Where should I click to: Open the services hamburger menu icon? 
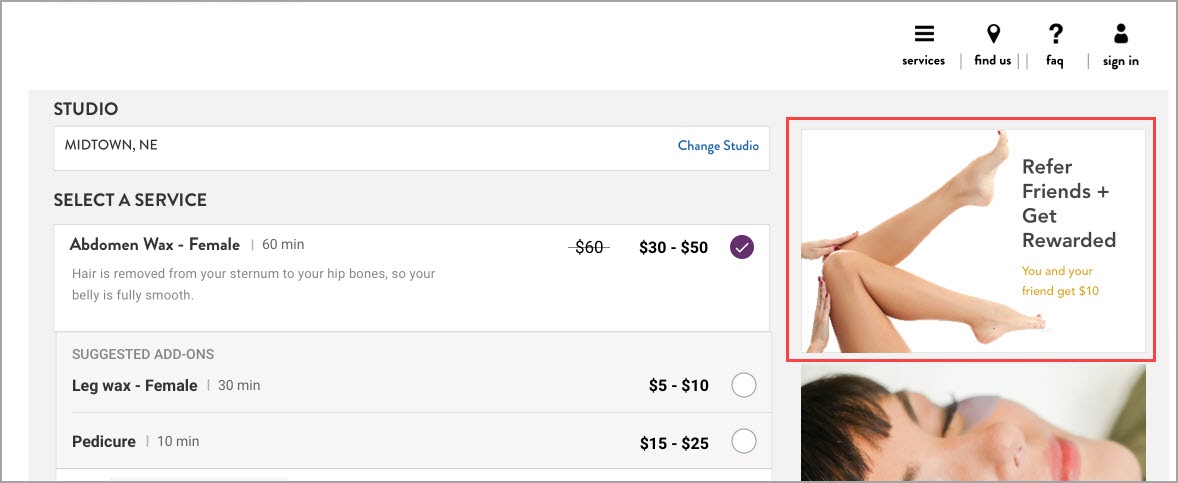coord(923,34)
